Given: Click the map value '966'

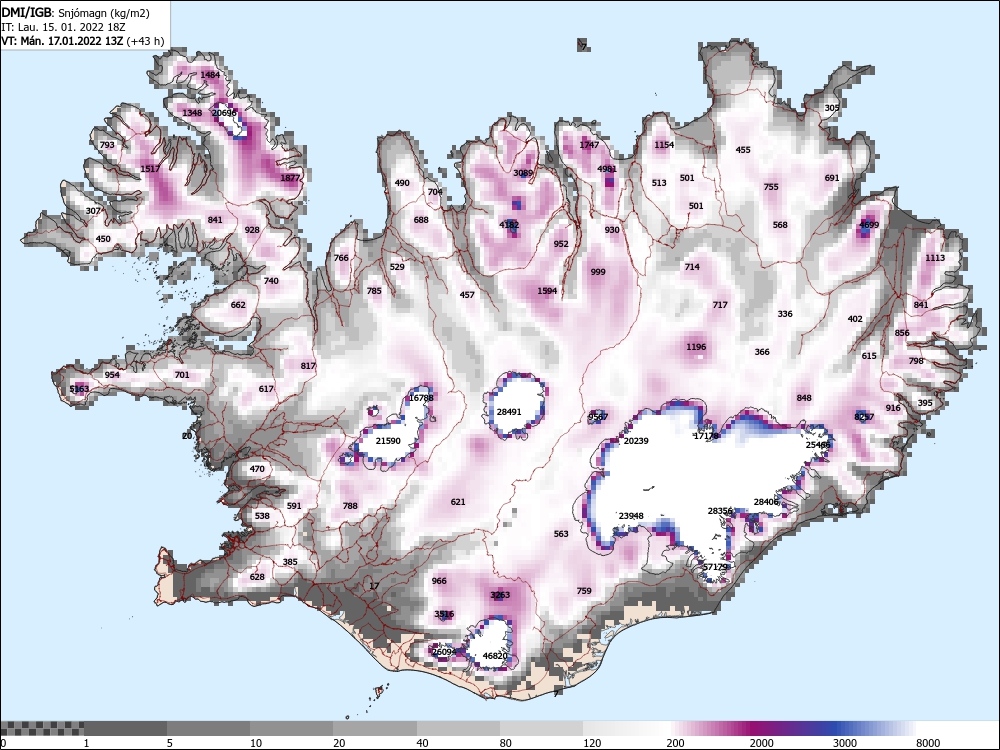Looking at the screenshot, I should [439, 581].
